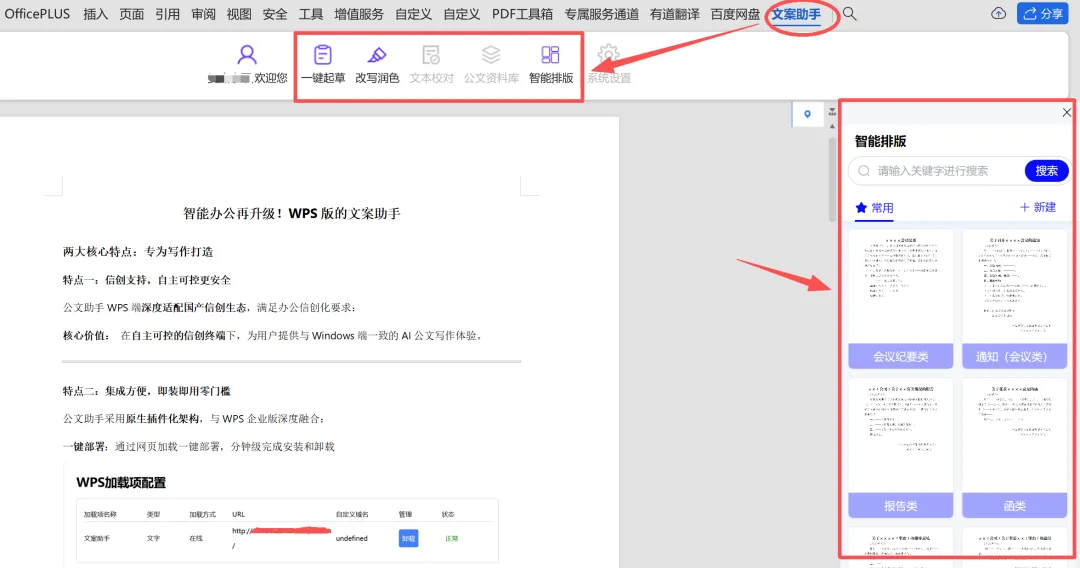The height and width of the screenshot is (568, 1080).
Task: Choose the 报告类 template
Action: coord(900,448)
